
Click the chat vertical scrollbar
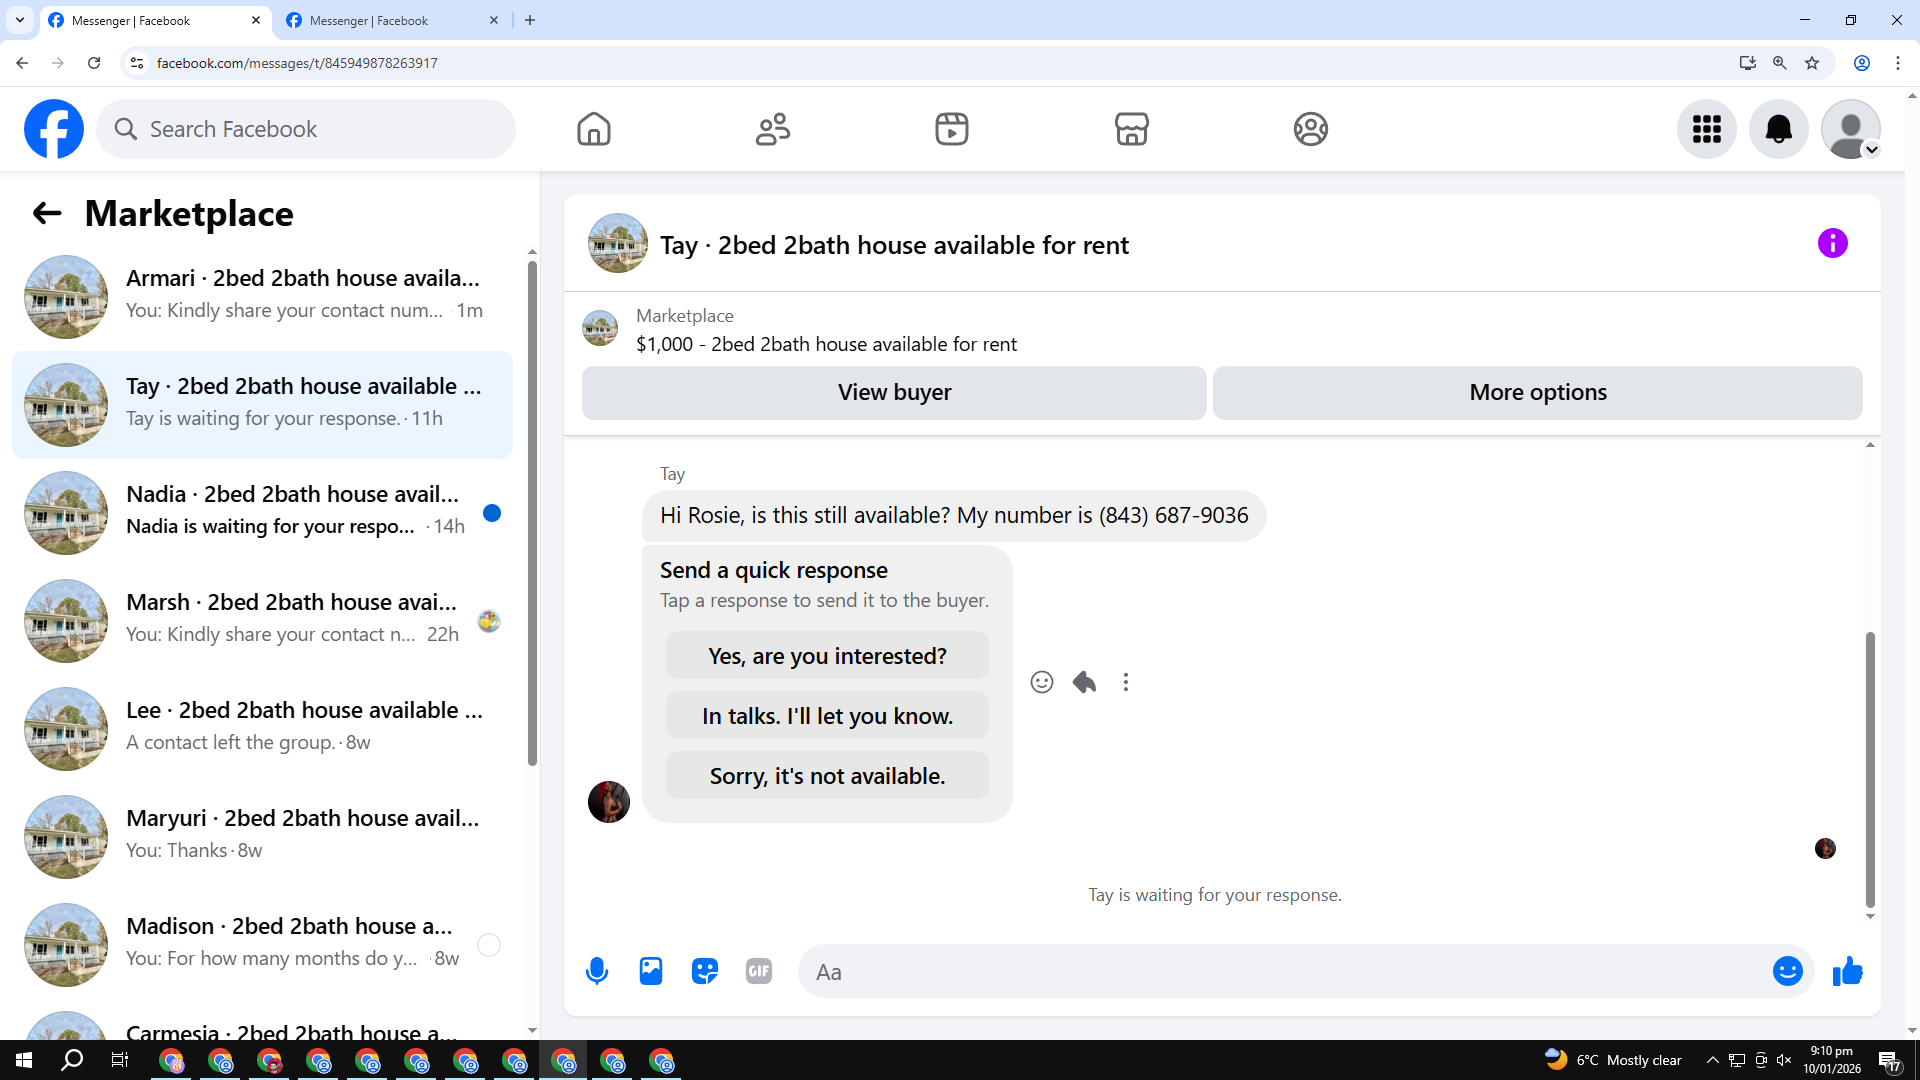coord(1869,770)
